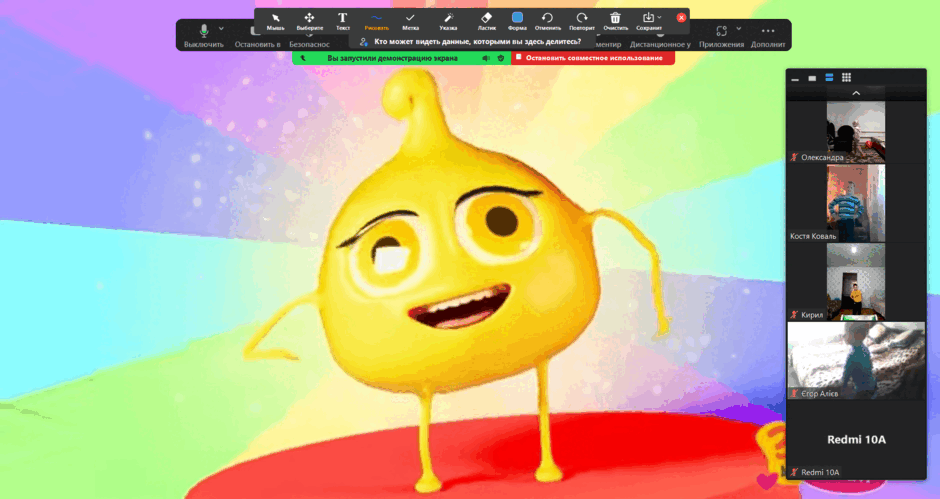940x499 pixels.
Task: Select Костя Коваль's video thumbnail
Action: 855,203
